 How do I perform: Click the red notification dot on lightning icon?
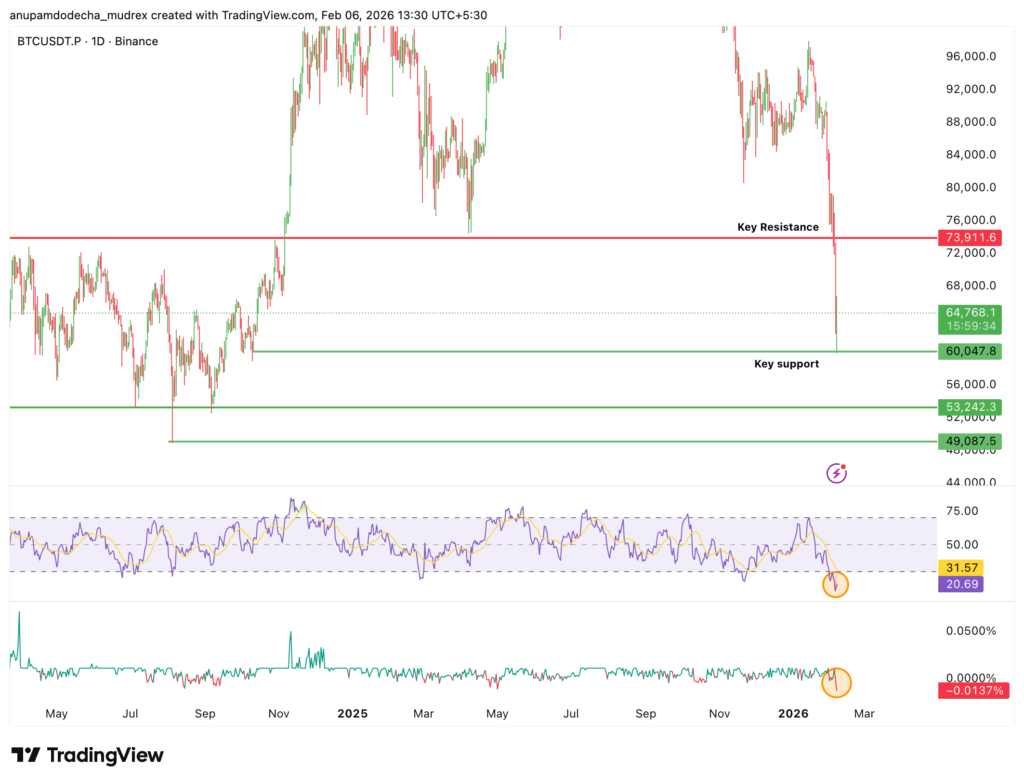(845, 465)
